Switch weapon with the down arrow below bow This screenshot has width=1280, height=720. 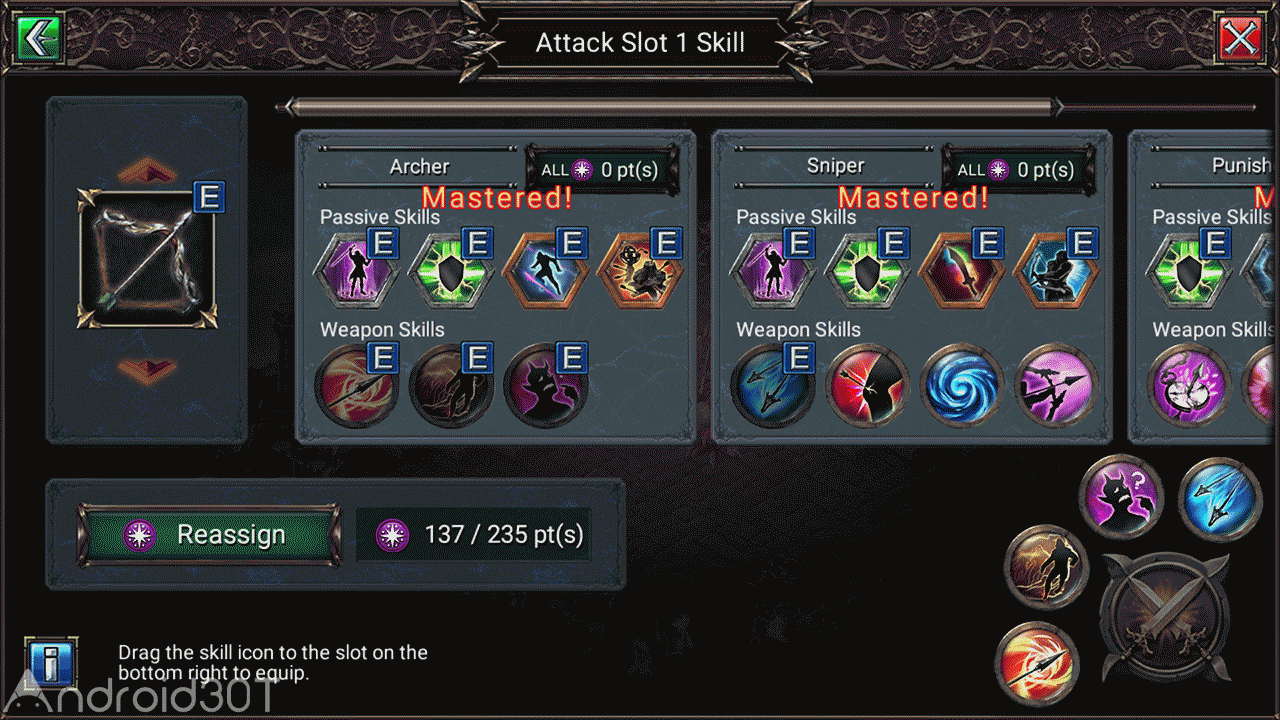click(x=147, y=370)
